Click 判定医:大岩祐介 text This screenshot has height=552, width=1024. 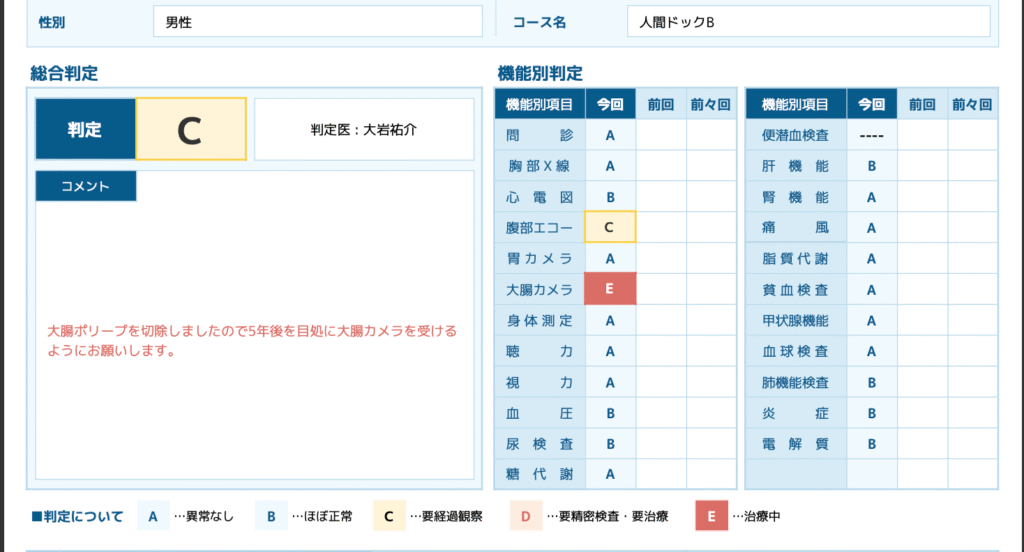(x=363, y=129)
